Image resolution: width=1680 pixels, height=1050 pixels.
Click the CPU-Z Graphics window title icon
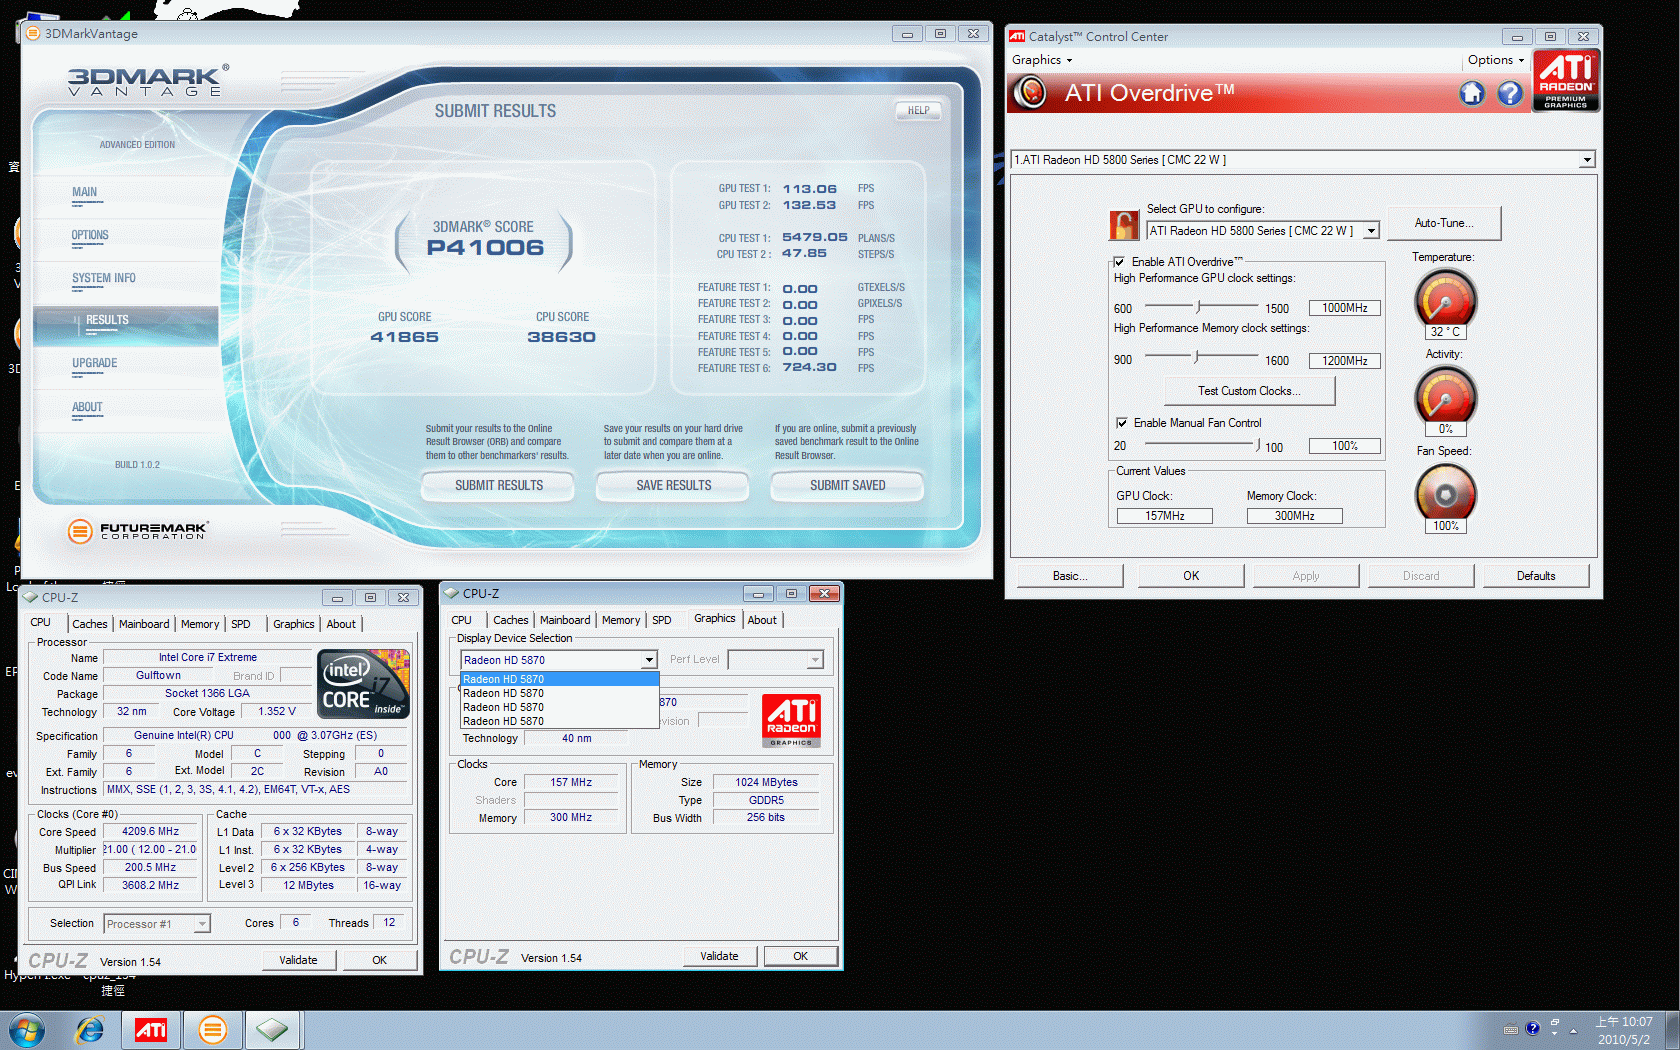pyautogui.click(x=452, y=593)
